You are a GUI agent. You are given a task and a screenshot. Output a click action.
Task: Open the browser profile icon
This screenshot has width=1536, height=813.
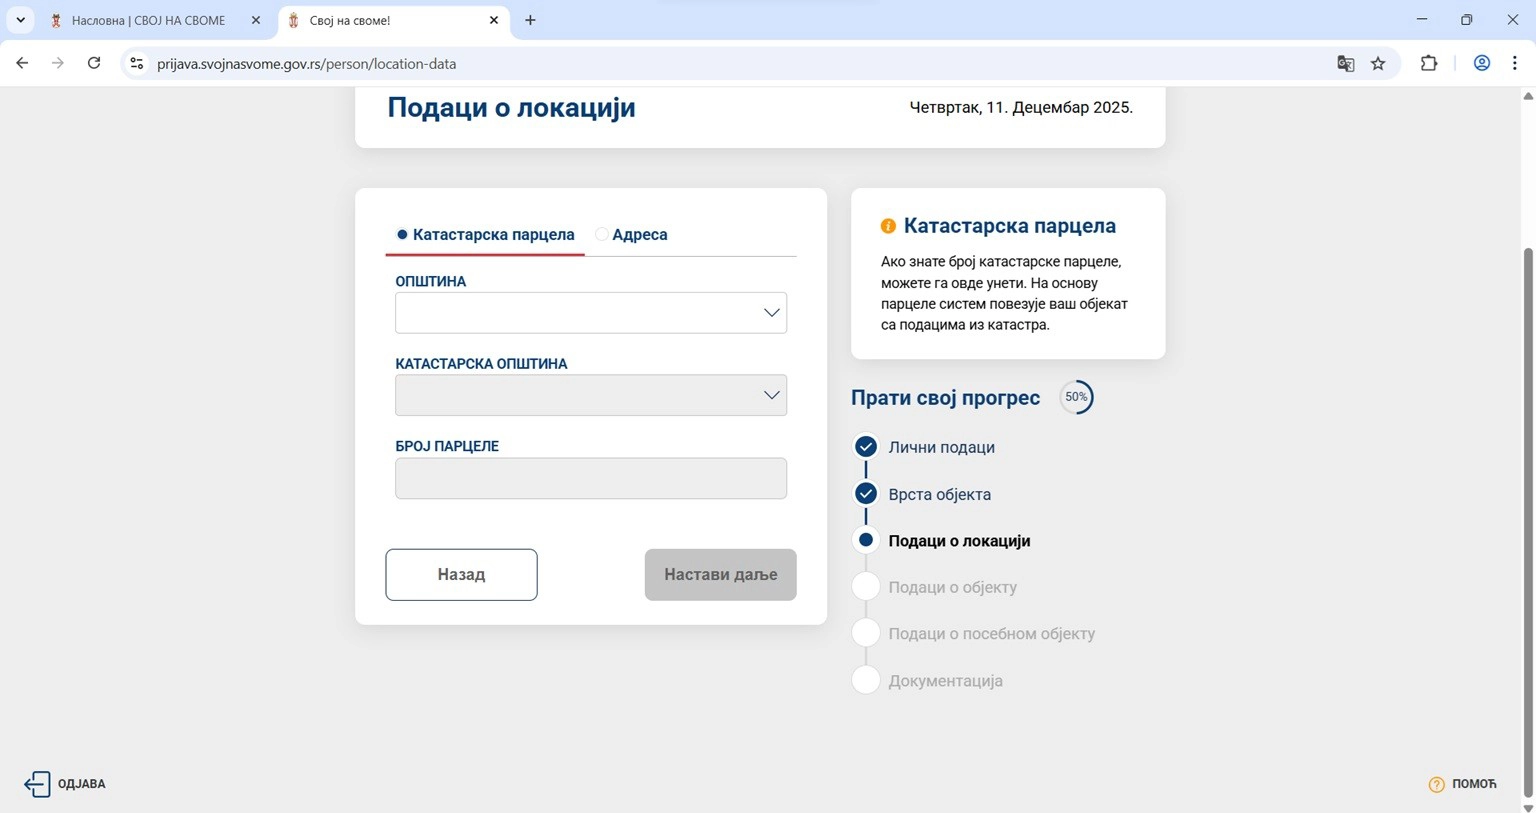[1482, 63]
